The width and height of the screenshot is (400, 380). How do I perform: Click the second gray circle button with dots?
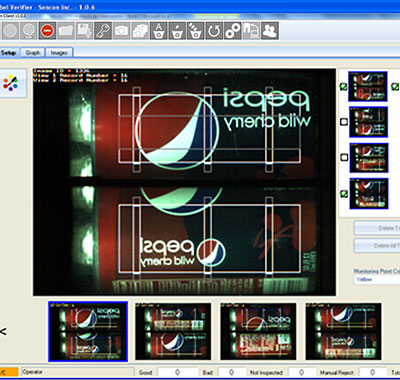point(29,31)
